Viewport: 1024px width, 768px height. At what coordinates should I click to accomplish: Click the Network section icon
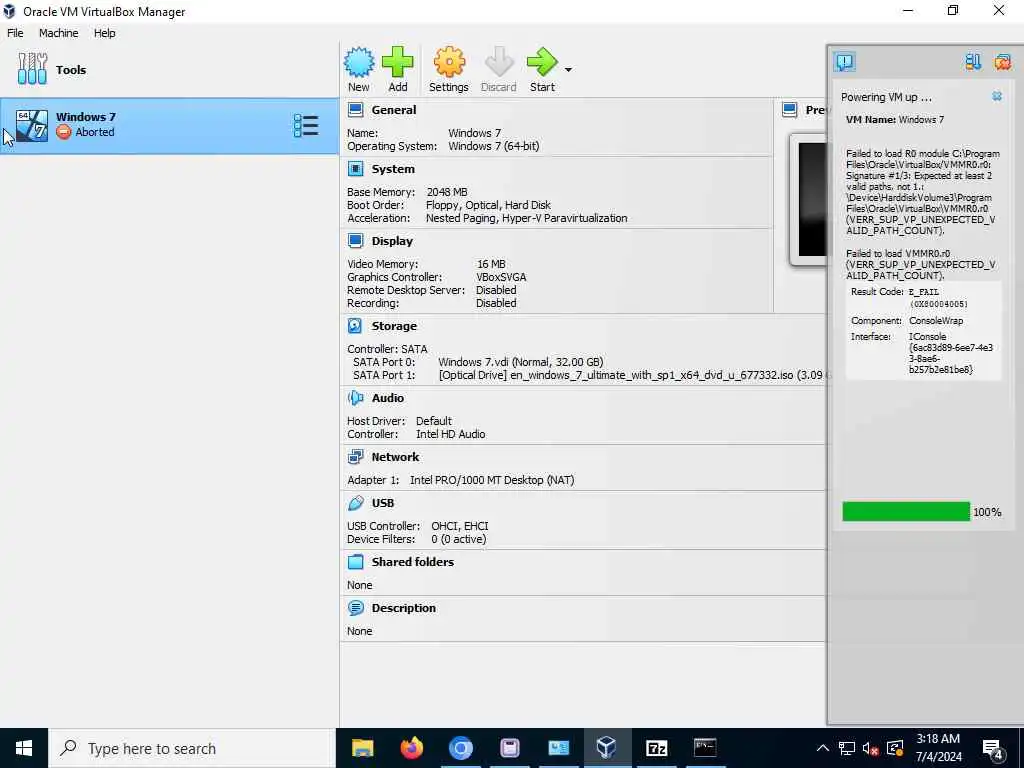(x=355, y=457)
